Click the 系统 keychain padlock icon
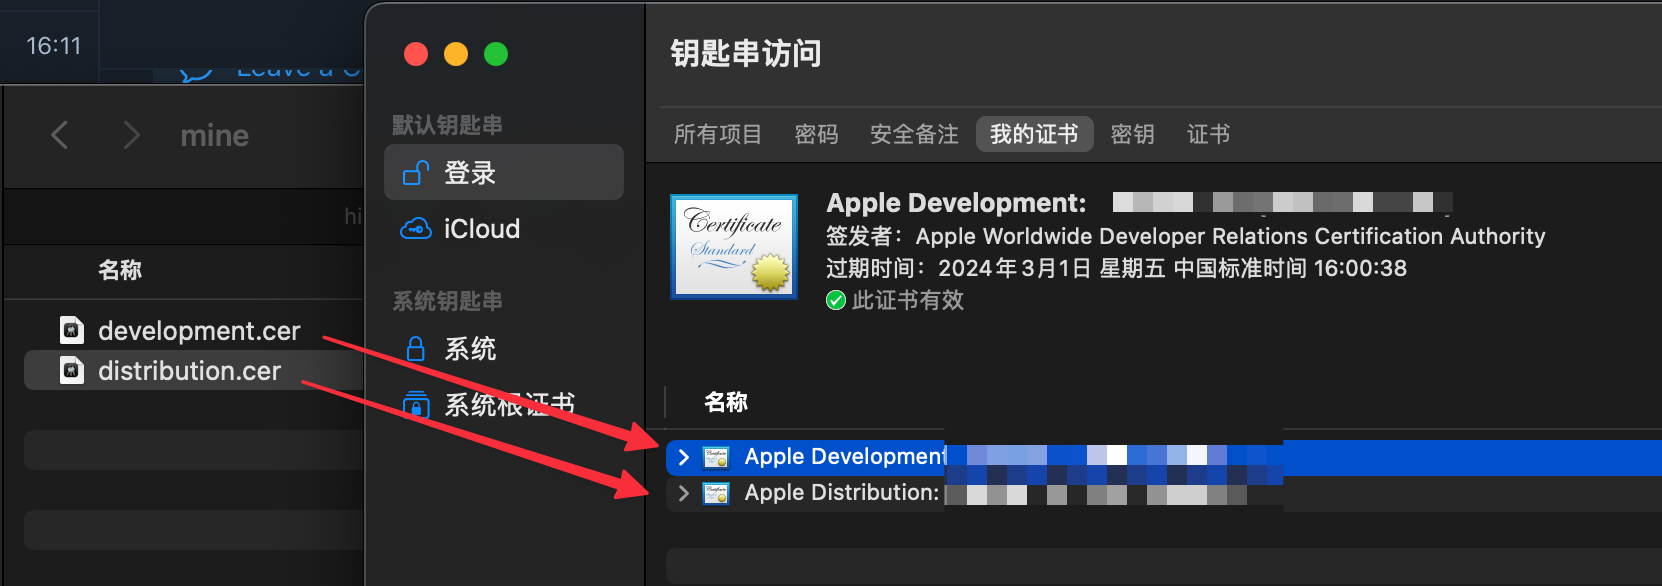This screenshot has width=1662, height=586. pos(415,349)
